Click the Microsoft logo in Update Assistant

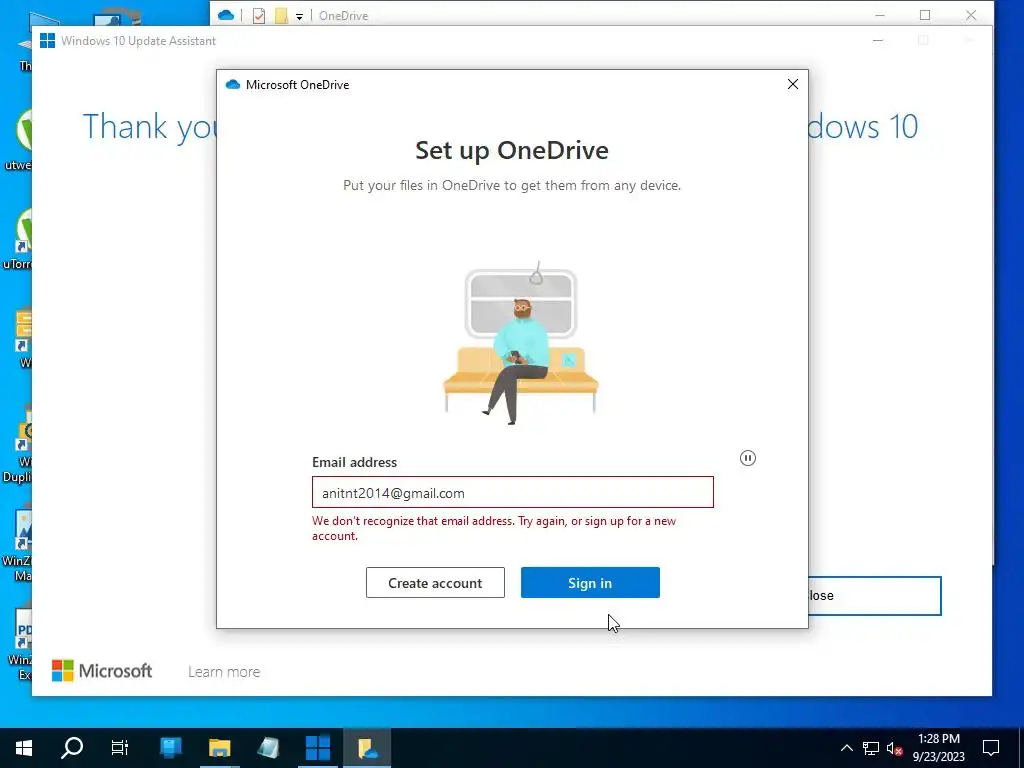pos(102,671)
